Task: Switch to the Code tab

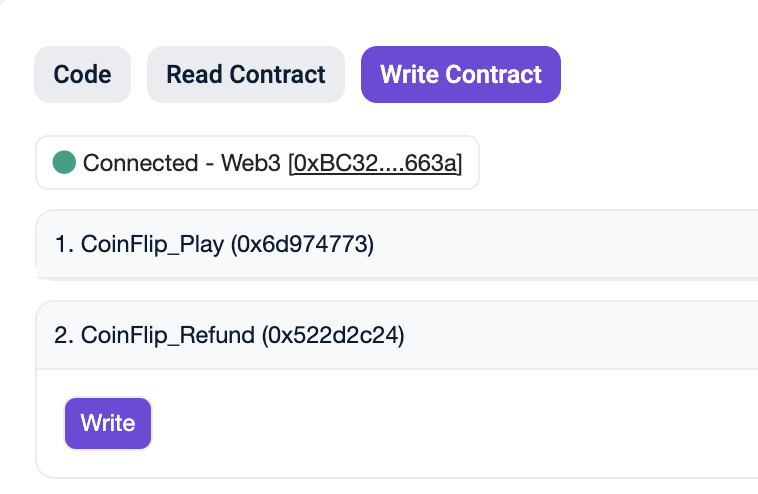Action: click(x=83, y=75)
